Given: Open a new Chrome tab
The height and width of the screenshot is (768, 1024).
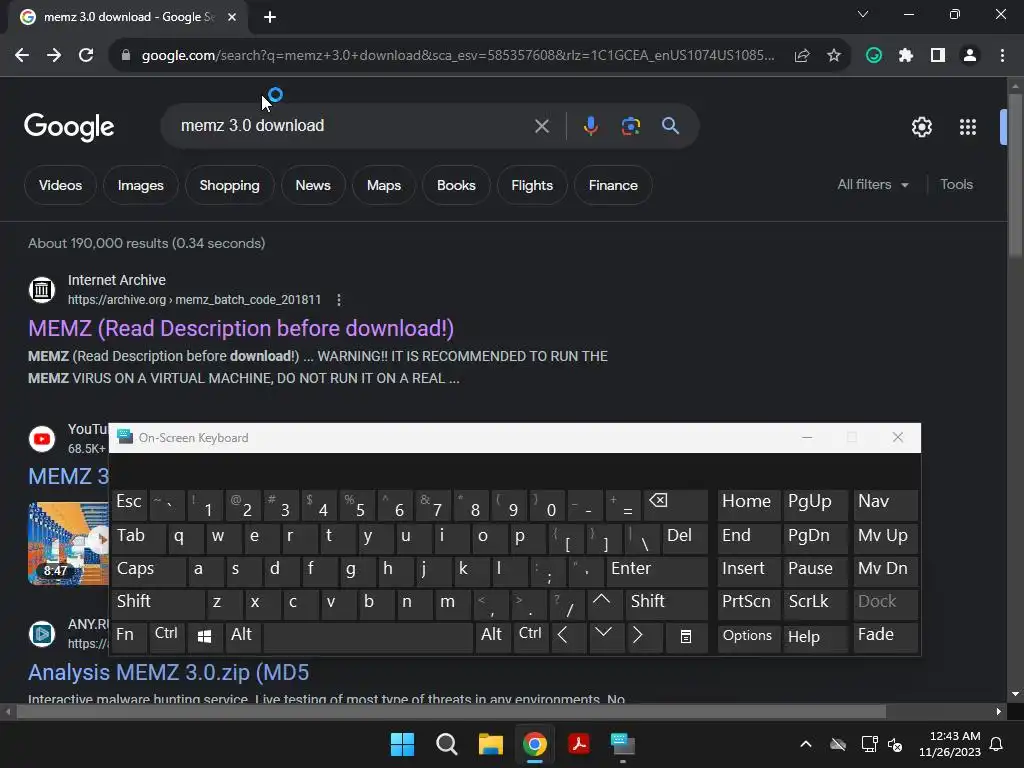Looking at the screenshot, I should click(270, 17).
